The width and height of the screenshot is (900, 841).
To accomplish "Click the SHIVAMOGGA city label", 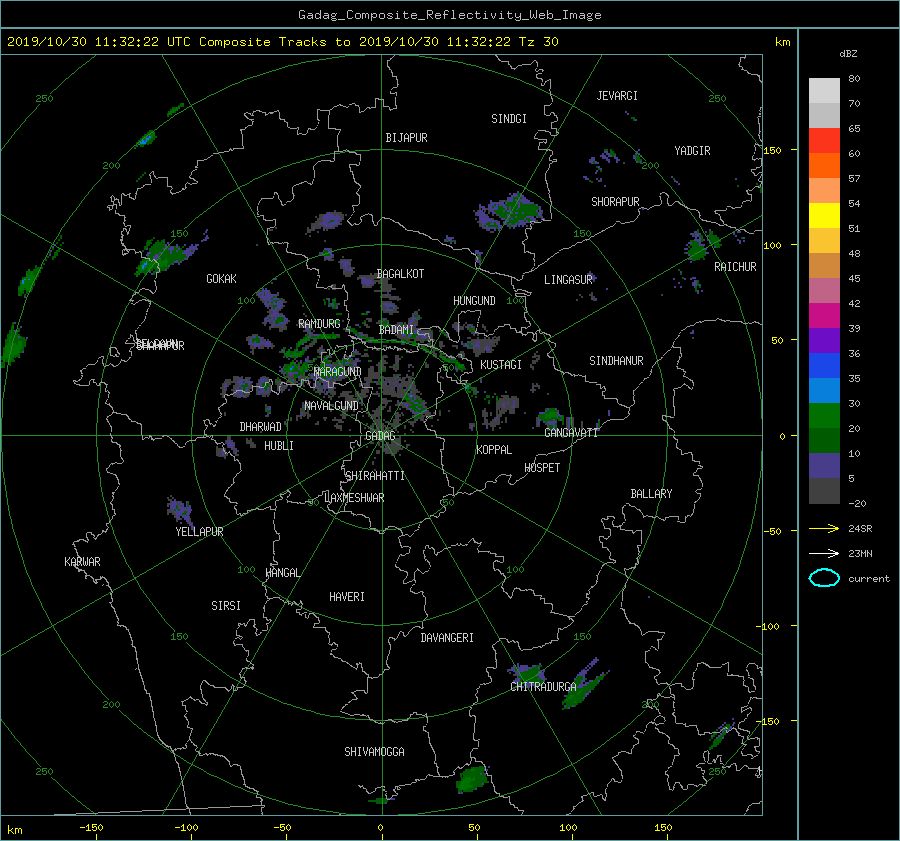I will 374,752.
